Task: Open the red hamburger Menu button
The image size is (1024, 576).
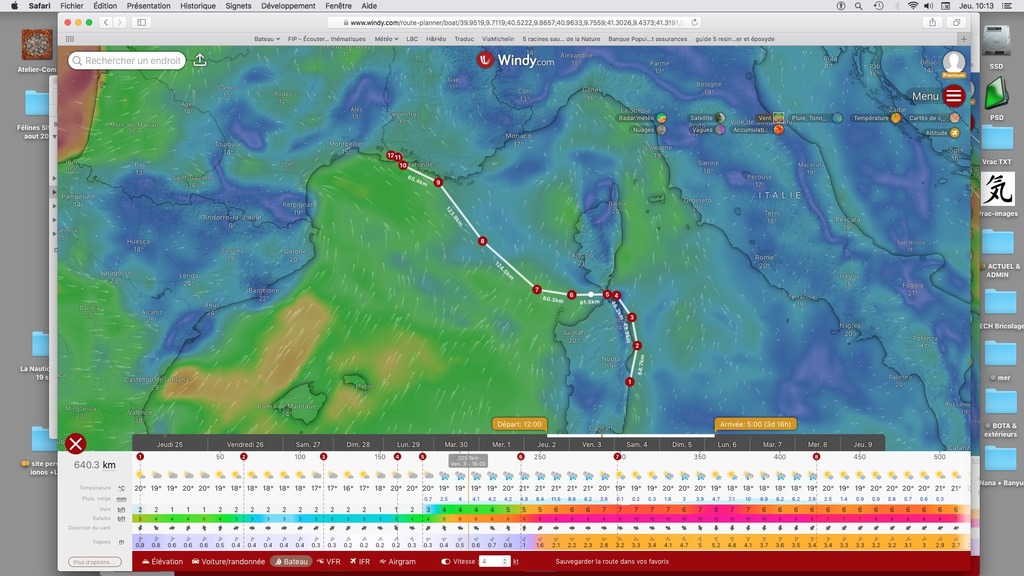Action: [x=954, y=96]
